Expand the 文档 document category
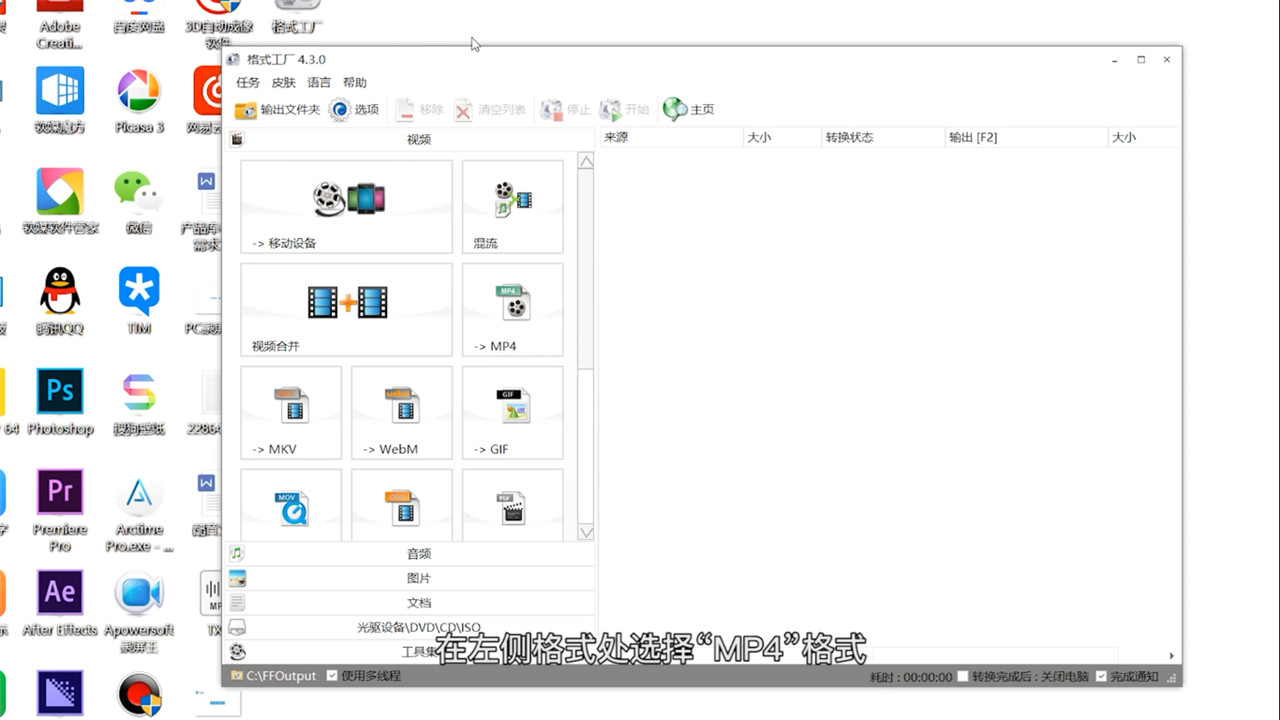The width and height of the screenshot is (1280, 720). [410, 603]
